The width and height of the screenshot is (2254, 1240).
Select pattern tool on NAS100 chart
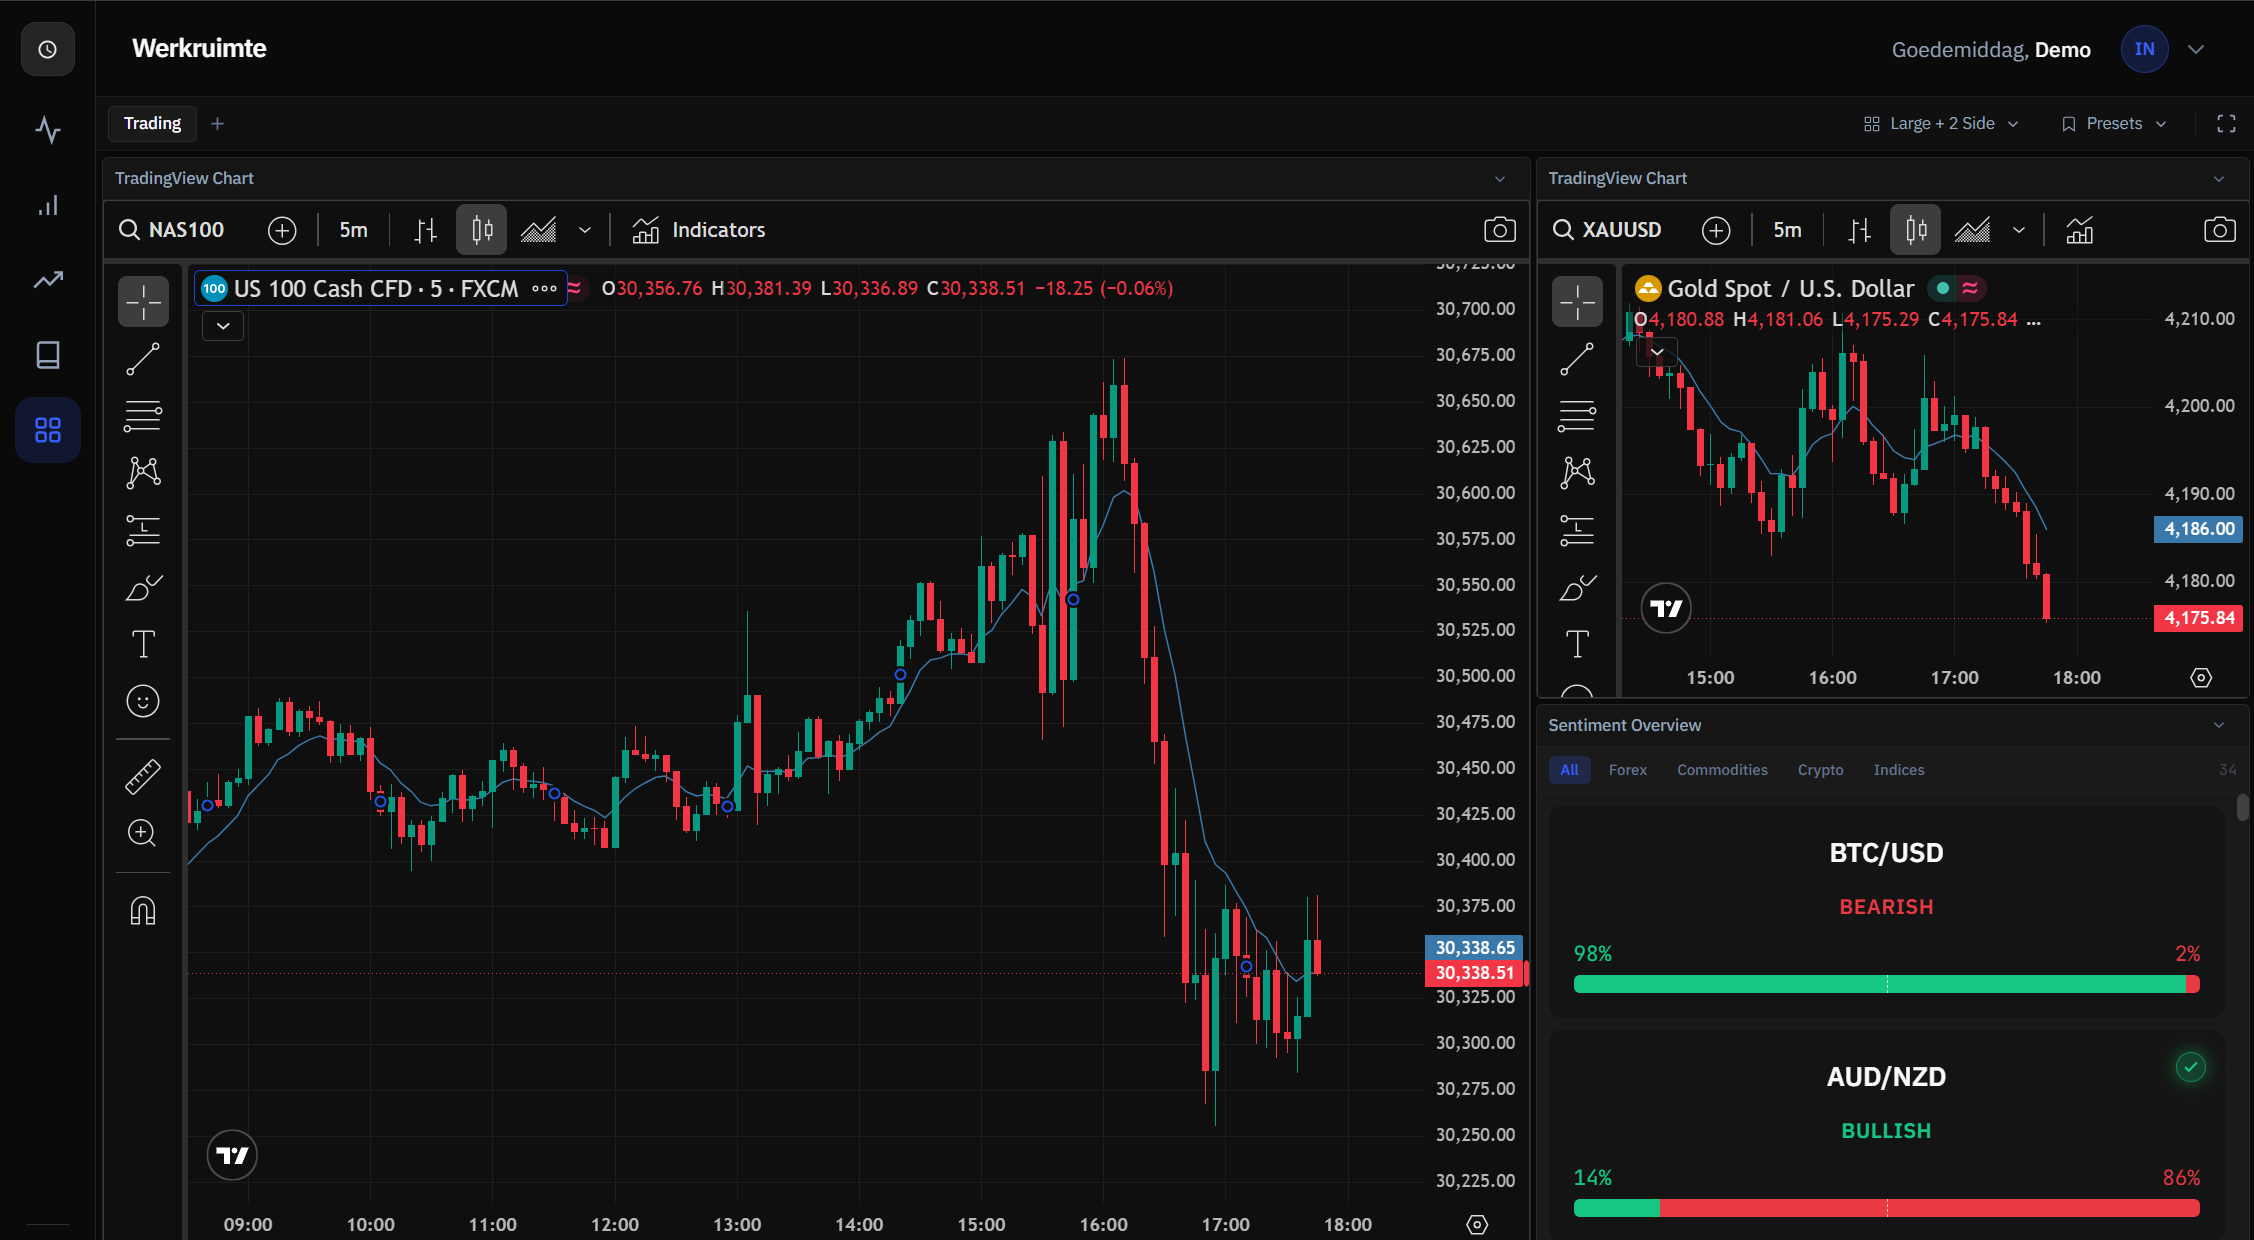[143, 472]
